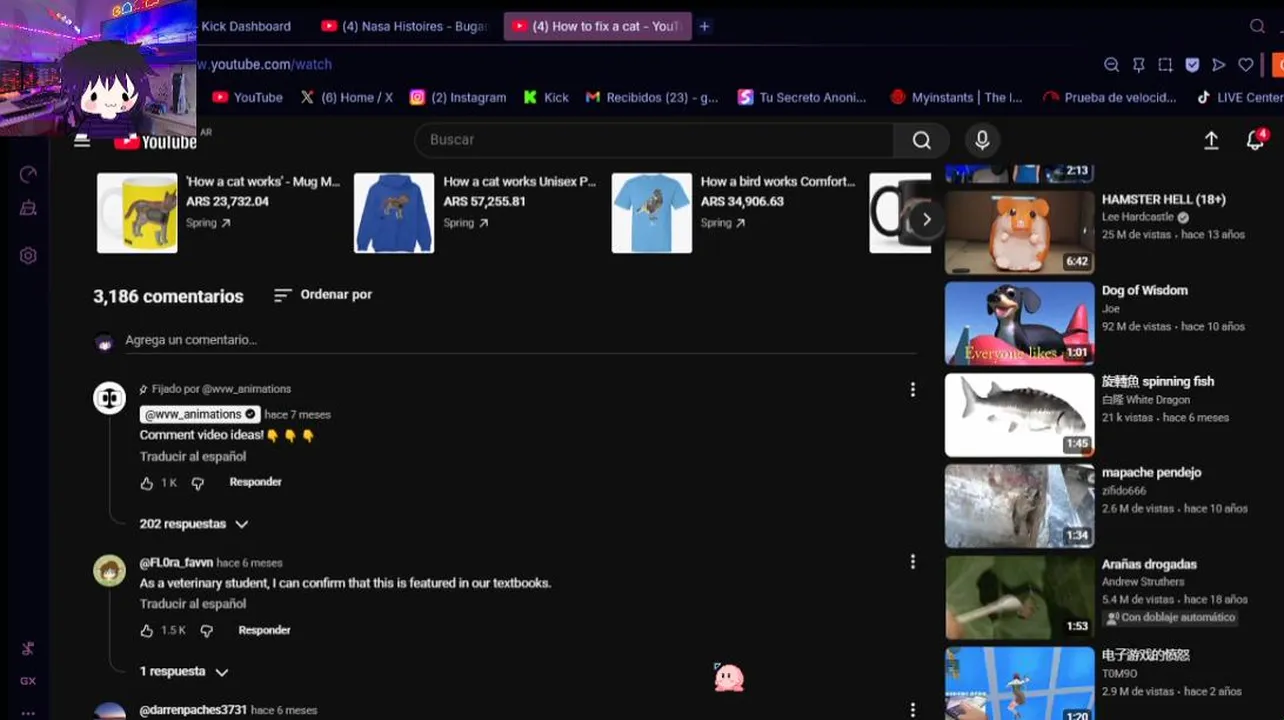Screen dimensions: 1284x720
Task: Open TikTok LIVE Center bookmark
Action: pos(1239,97)
